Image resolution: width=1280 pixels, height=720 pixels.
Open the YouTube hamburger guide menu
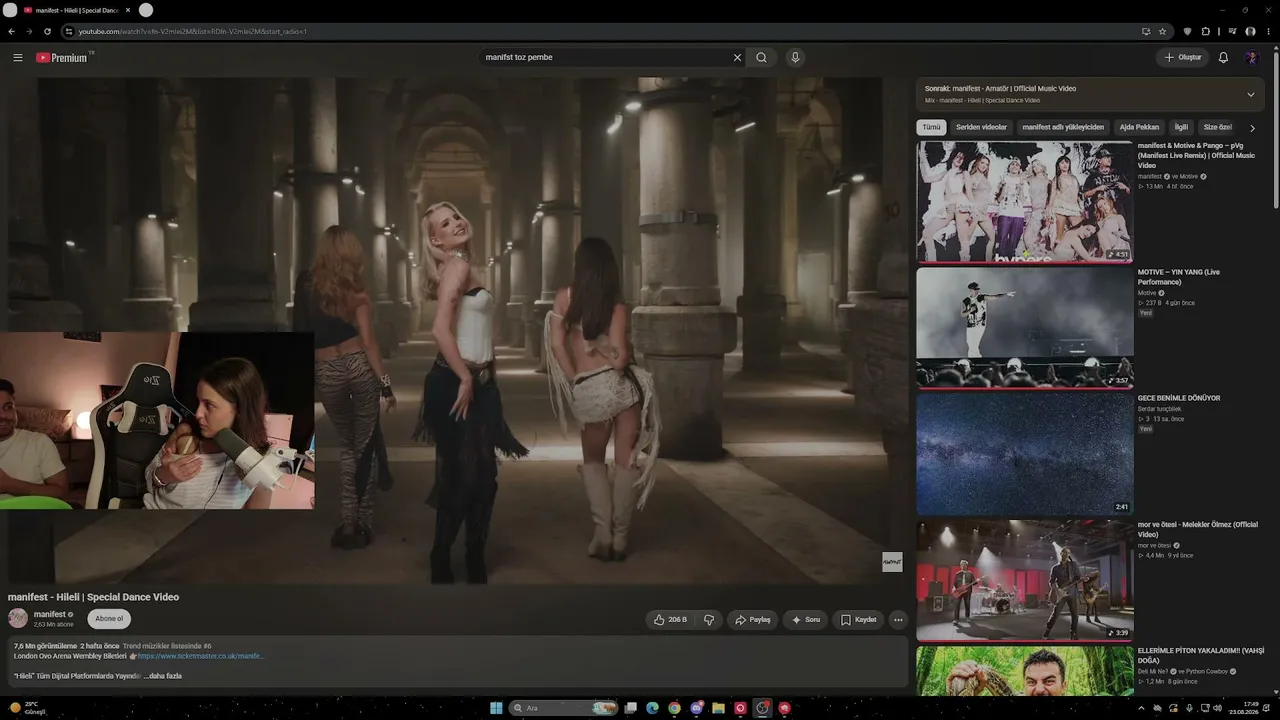pyautogui.click(x=18, y=58)
